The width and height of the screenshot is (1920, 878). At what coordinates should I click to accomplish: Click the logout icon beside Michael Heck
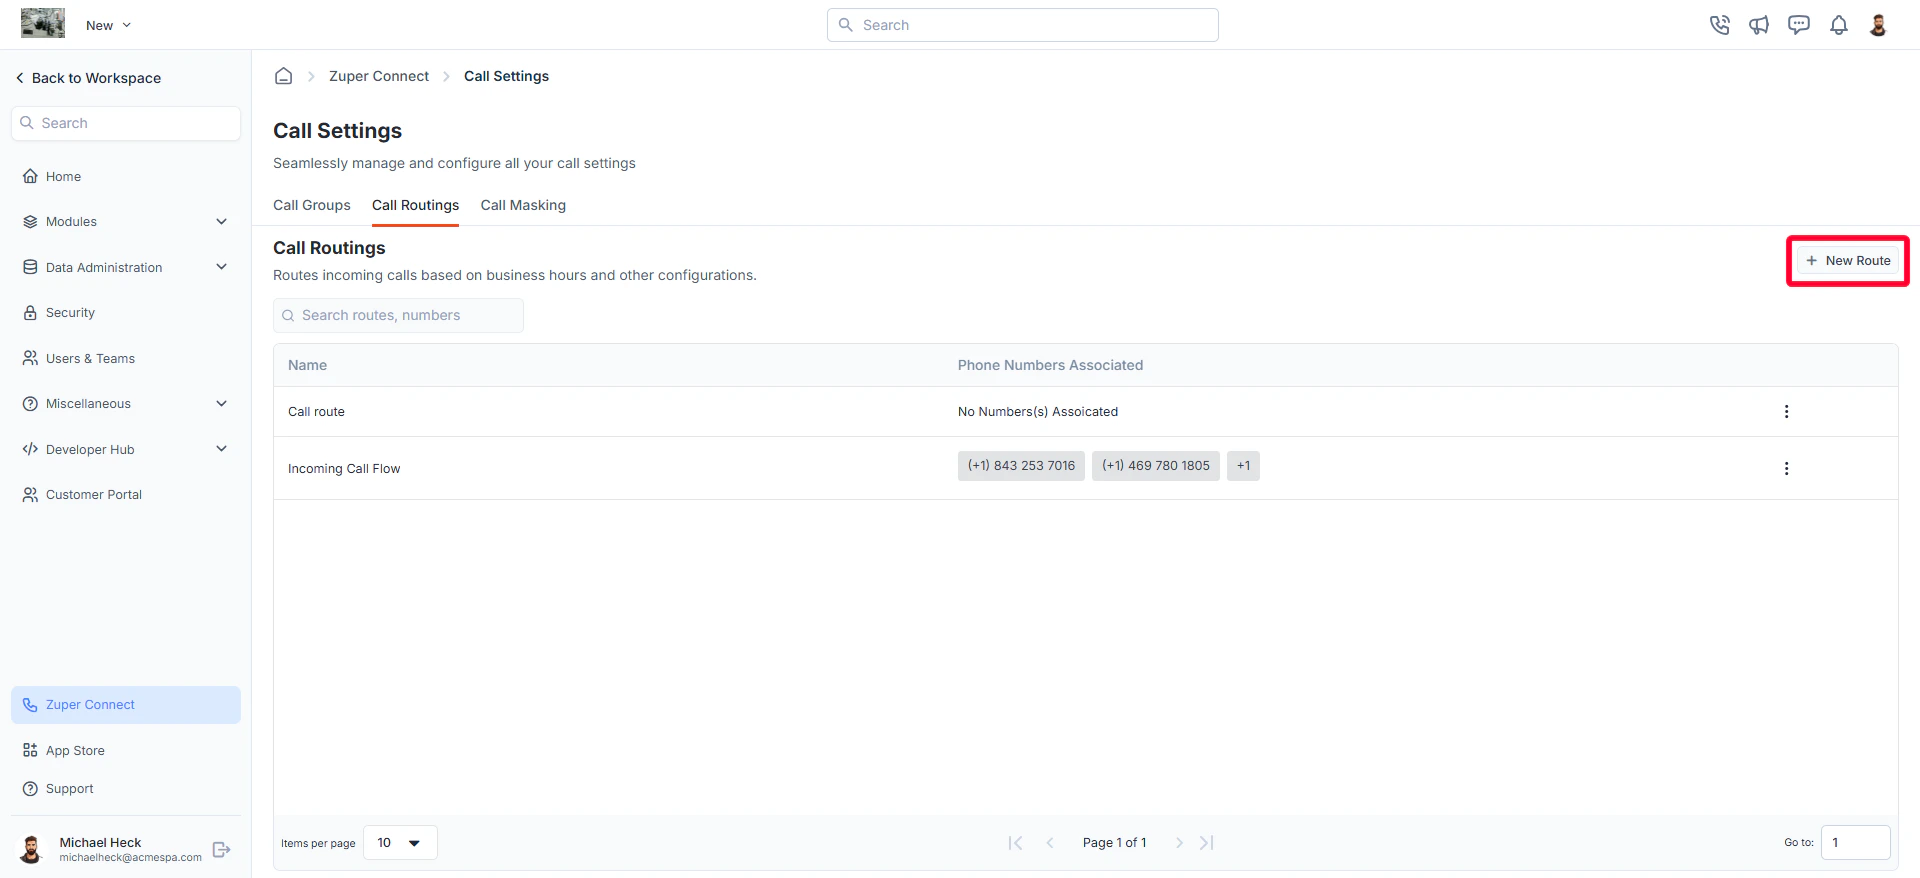point(222,850)
